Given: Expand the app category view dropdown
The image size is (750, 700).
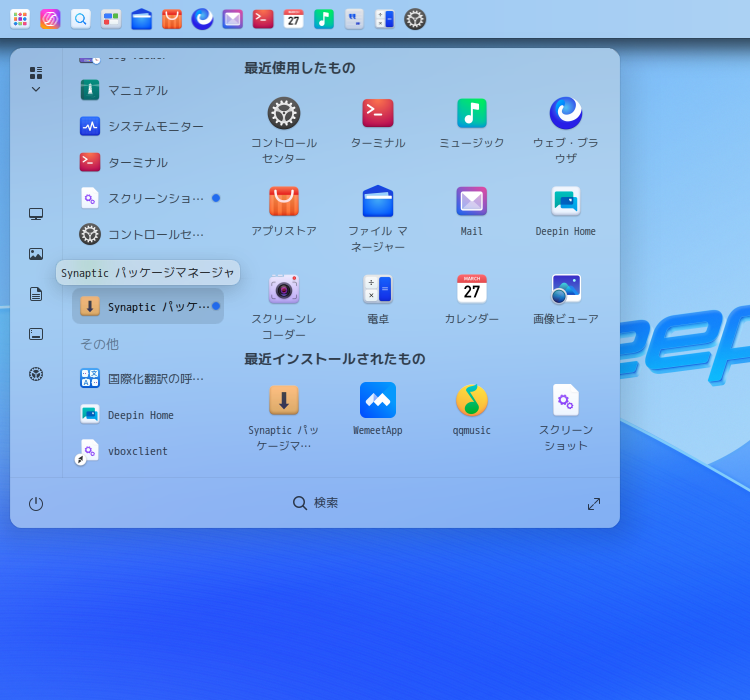Looking at the screenshot, I should [36, 80].
